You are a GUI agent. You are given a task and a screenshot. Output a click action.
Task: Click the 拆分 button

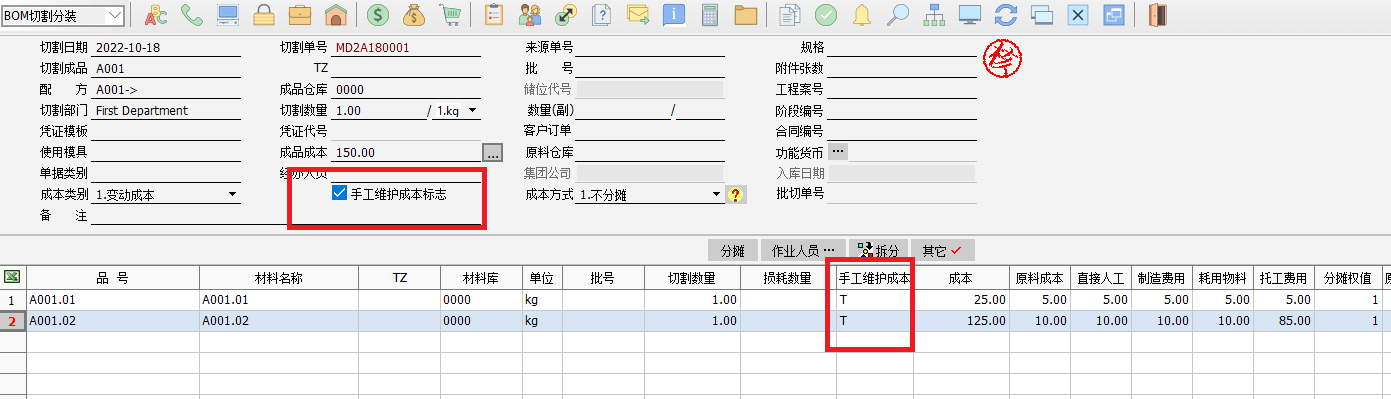tap(879, 251)
